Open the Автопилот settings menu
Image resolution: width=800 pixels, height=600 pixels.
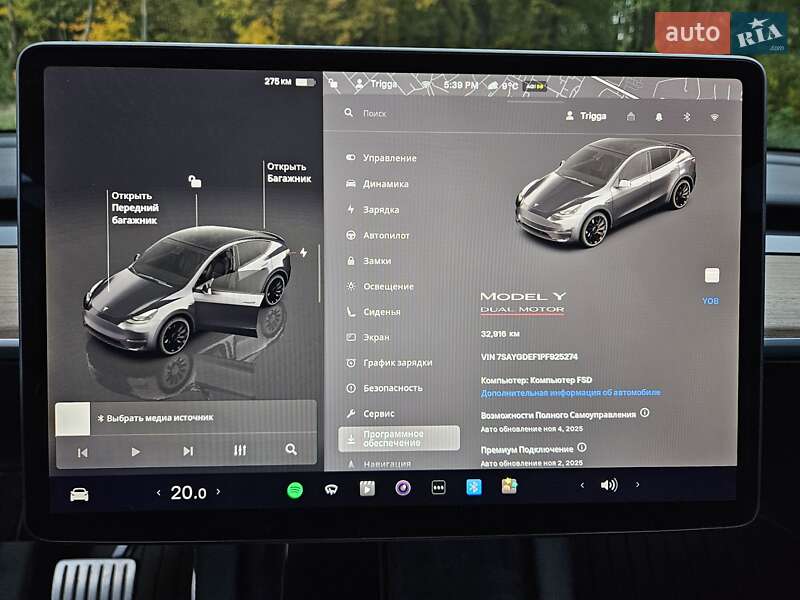[x=386, y=235]
